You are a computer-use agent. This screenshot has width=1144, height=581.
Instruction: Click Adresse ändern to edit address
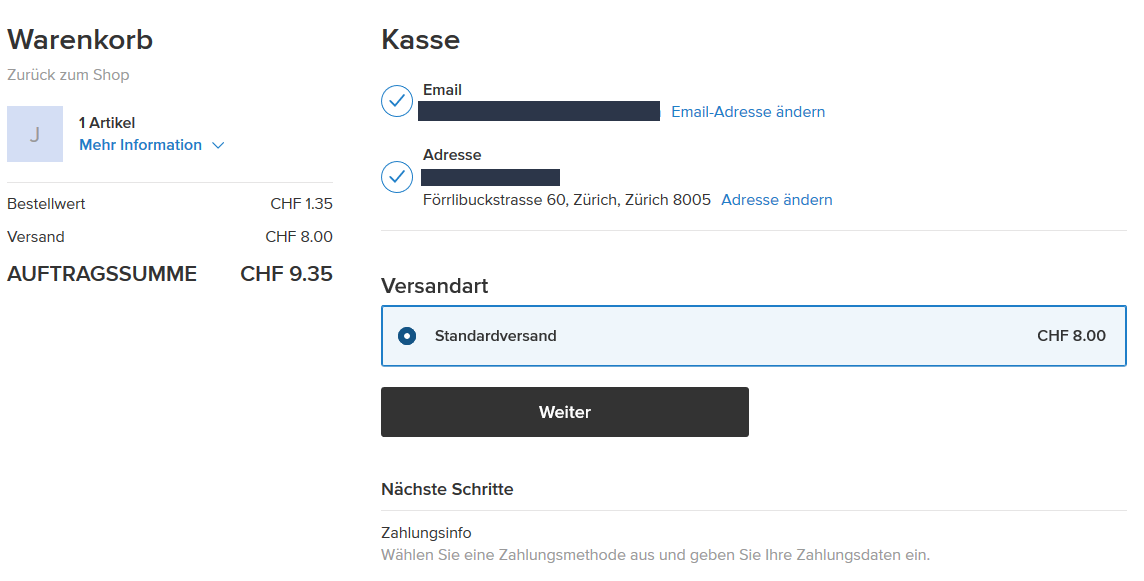coord(777,200)
